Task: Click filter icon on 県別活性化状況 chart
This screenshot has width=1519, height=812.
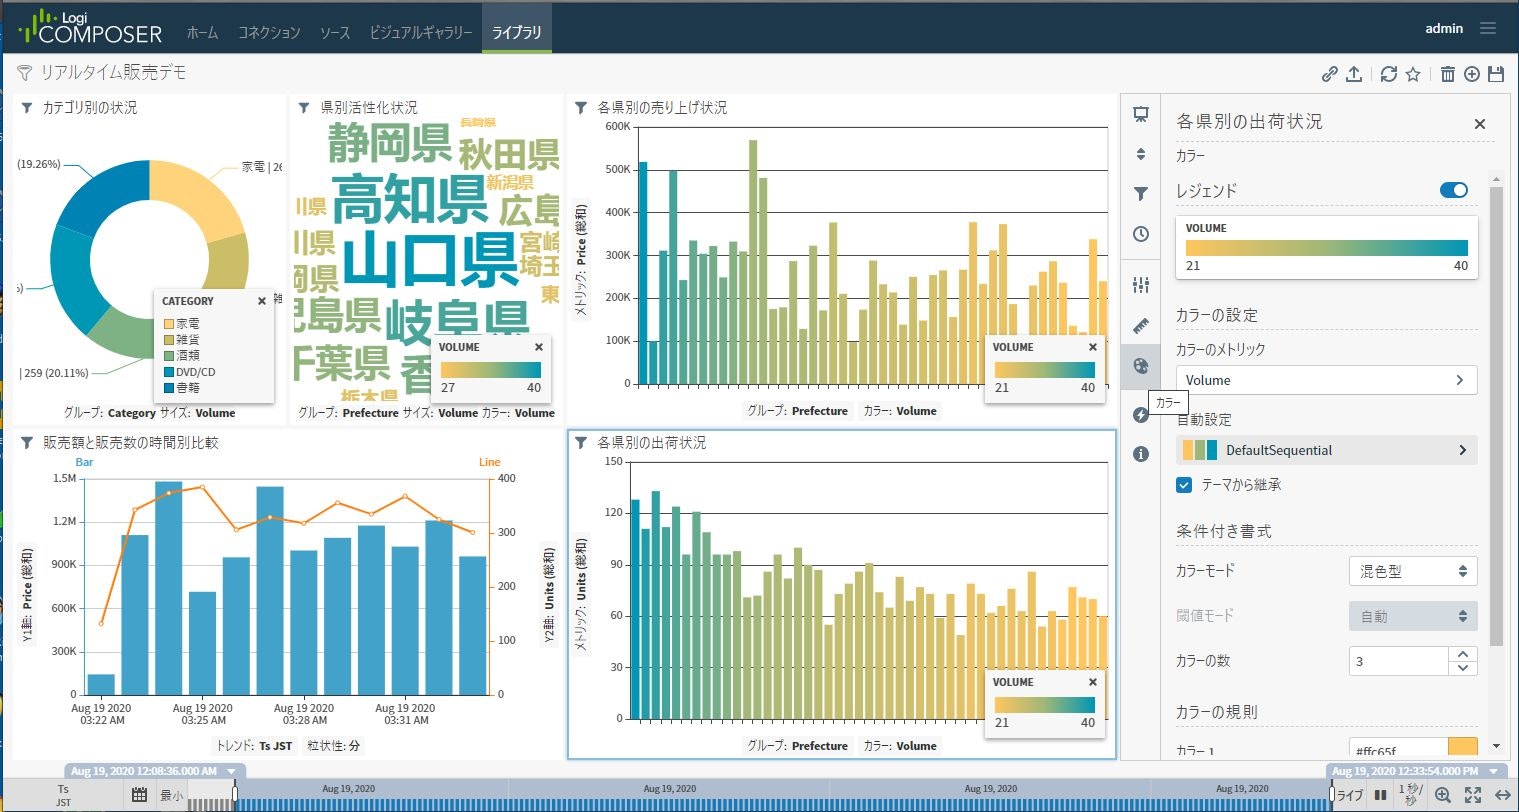Action: pos(304,107)
